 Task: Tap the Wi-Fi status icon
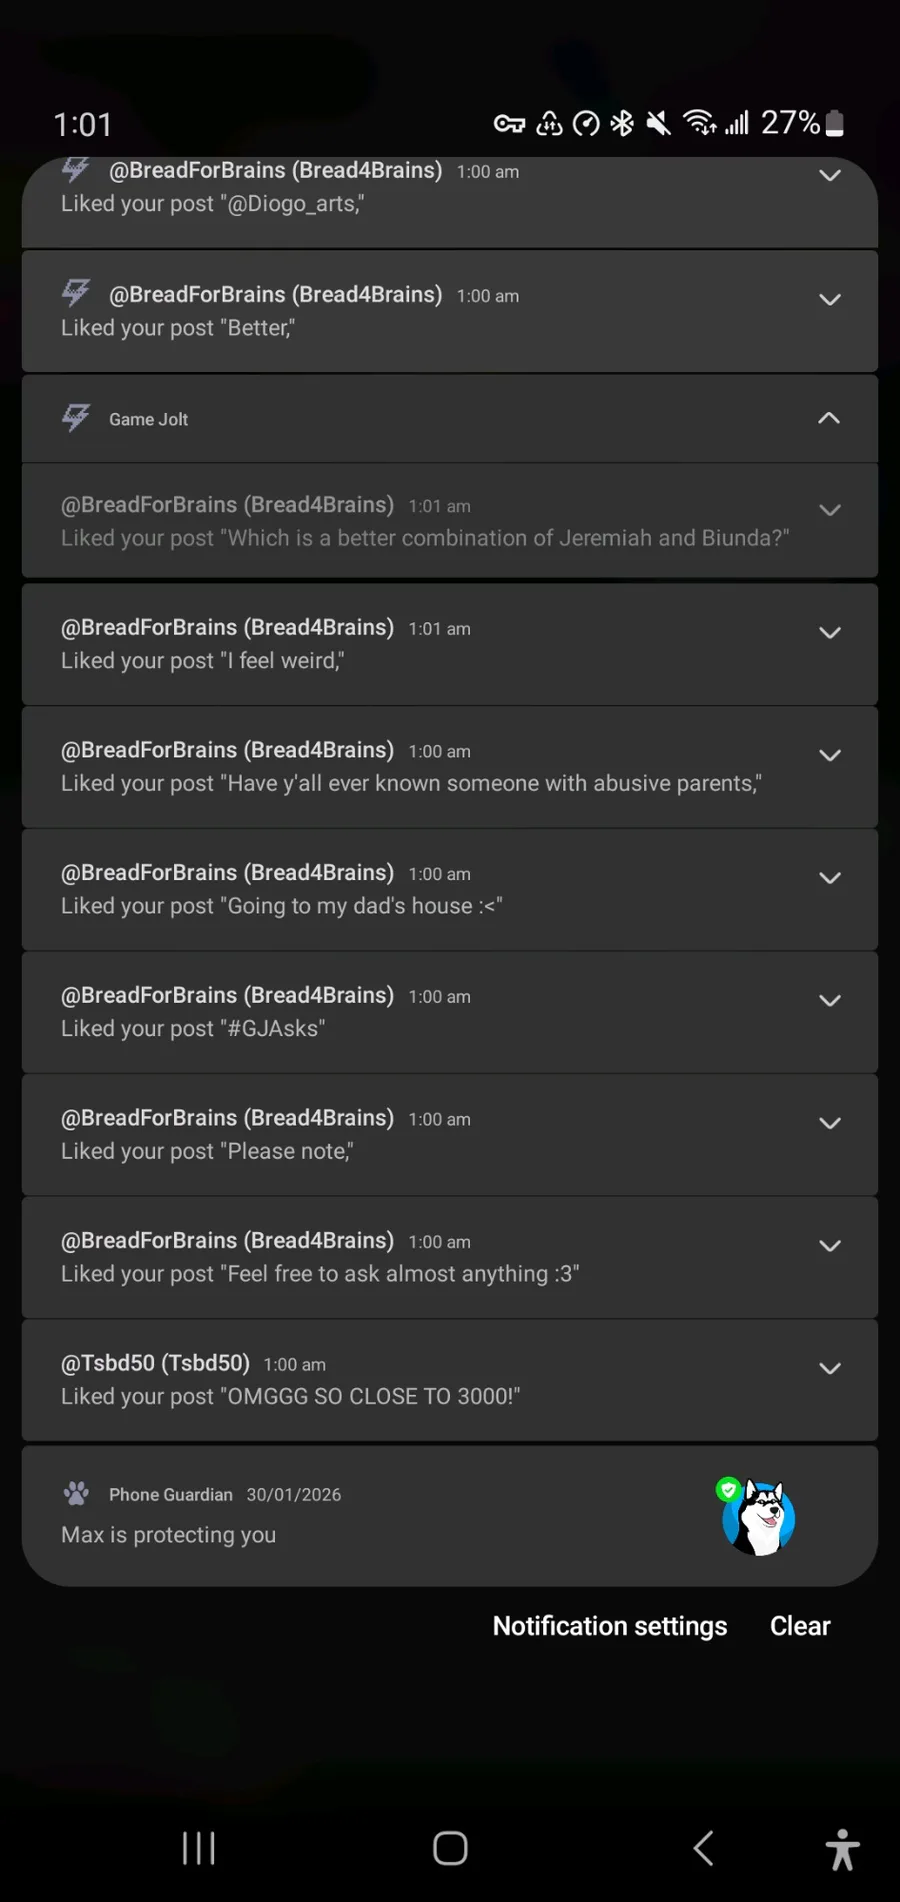click(x=699, y=123)
